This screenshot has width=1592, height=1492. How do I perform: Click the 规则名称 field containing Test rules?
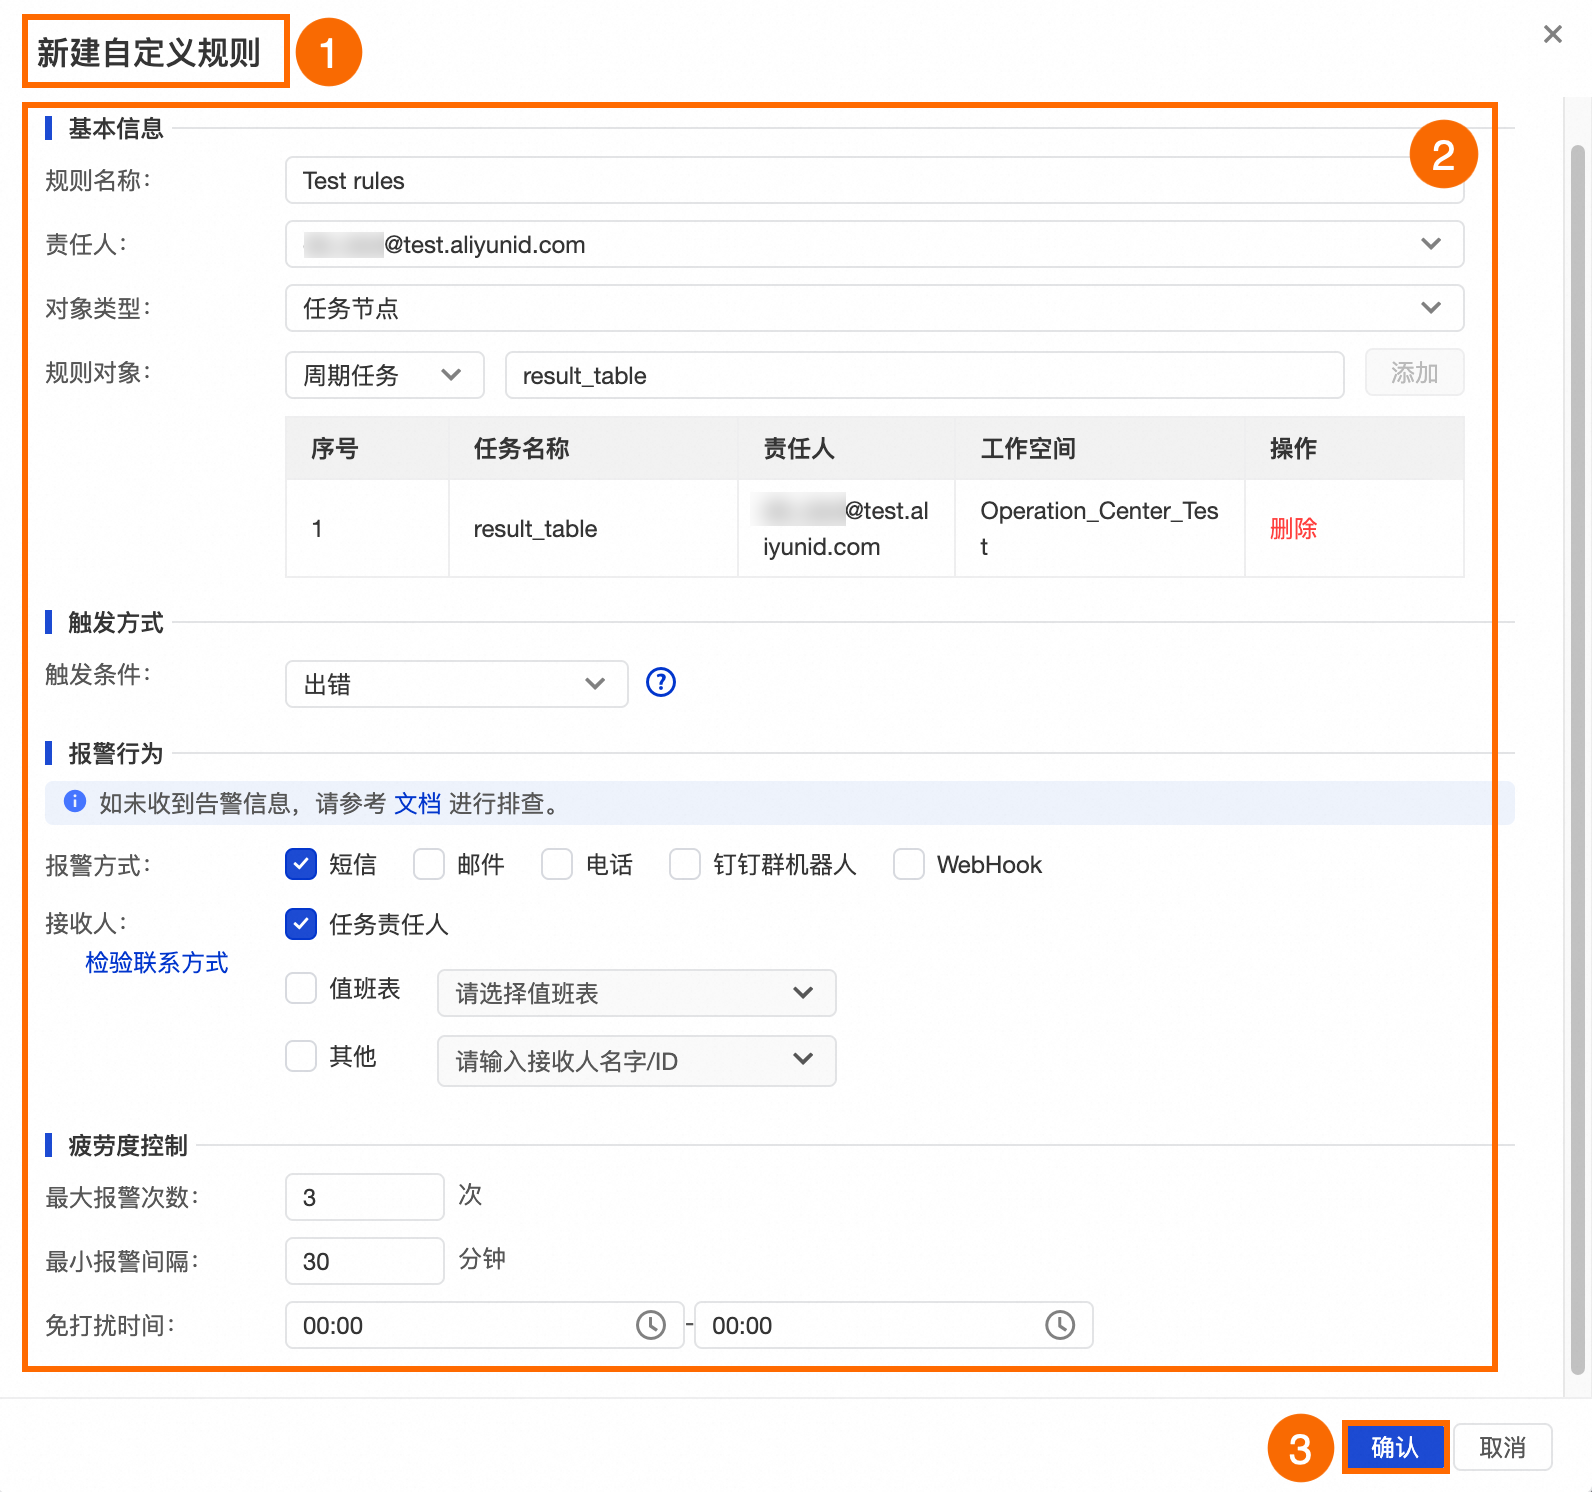tap(875, 180)
